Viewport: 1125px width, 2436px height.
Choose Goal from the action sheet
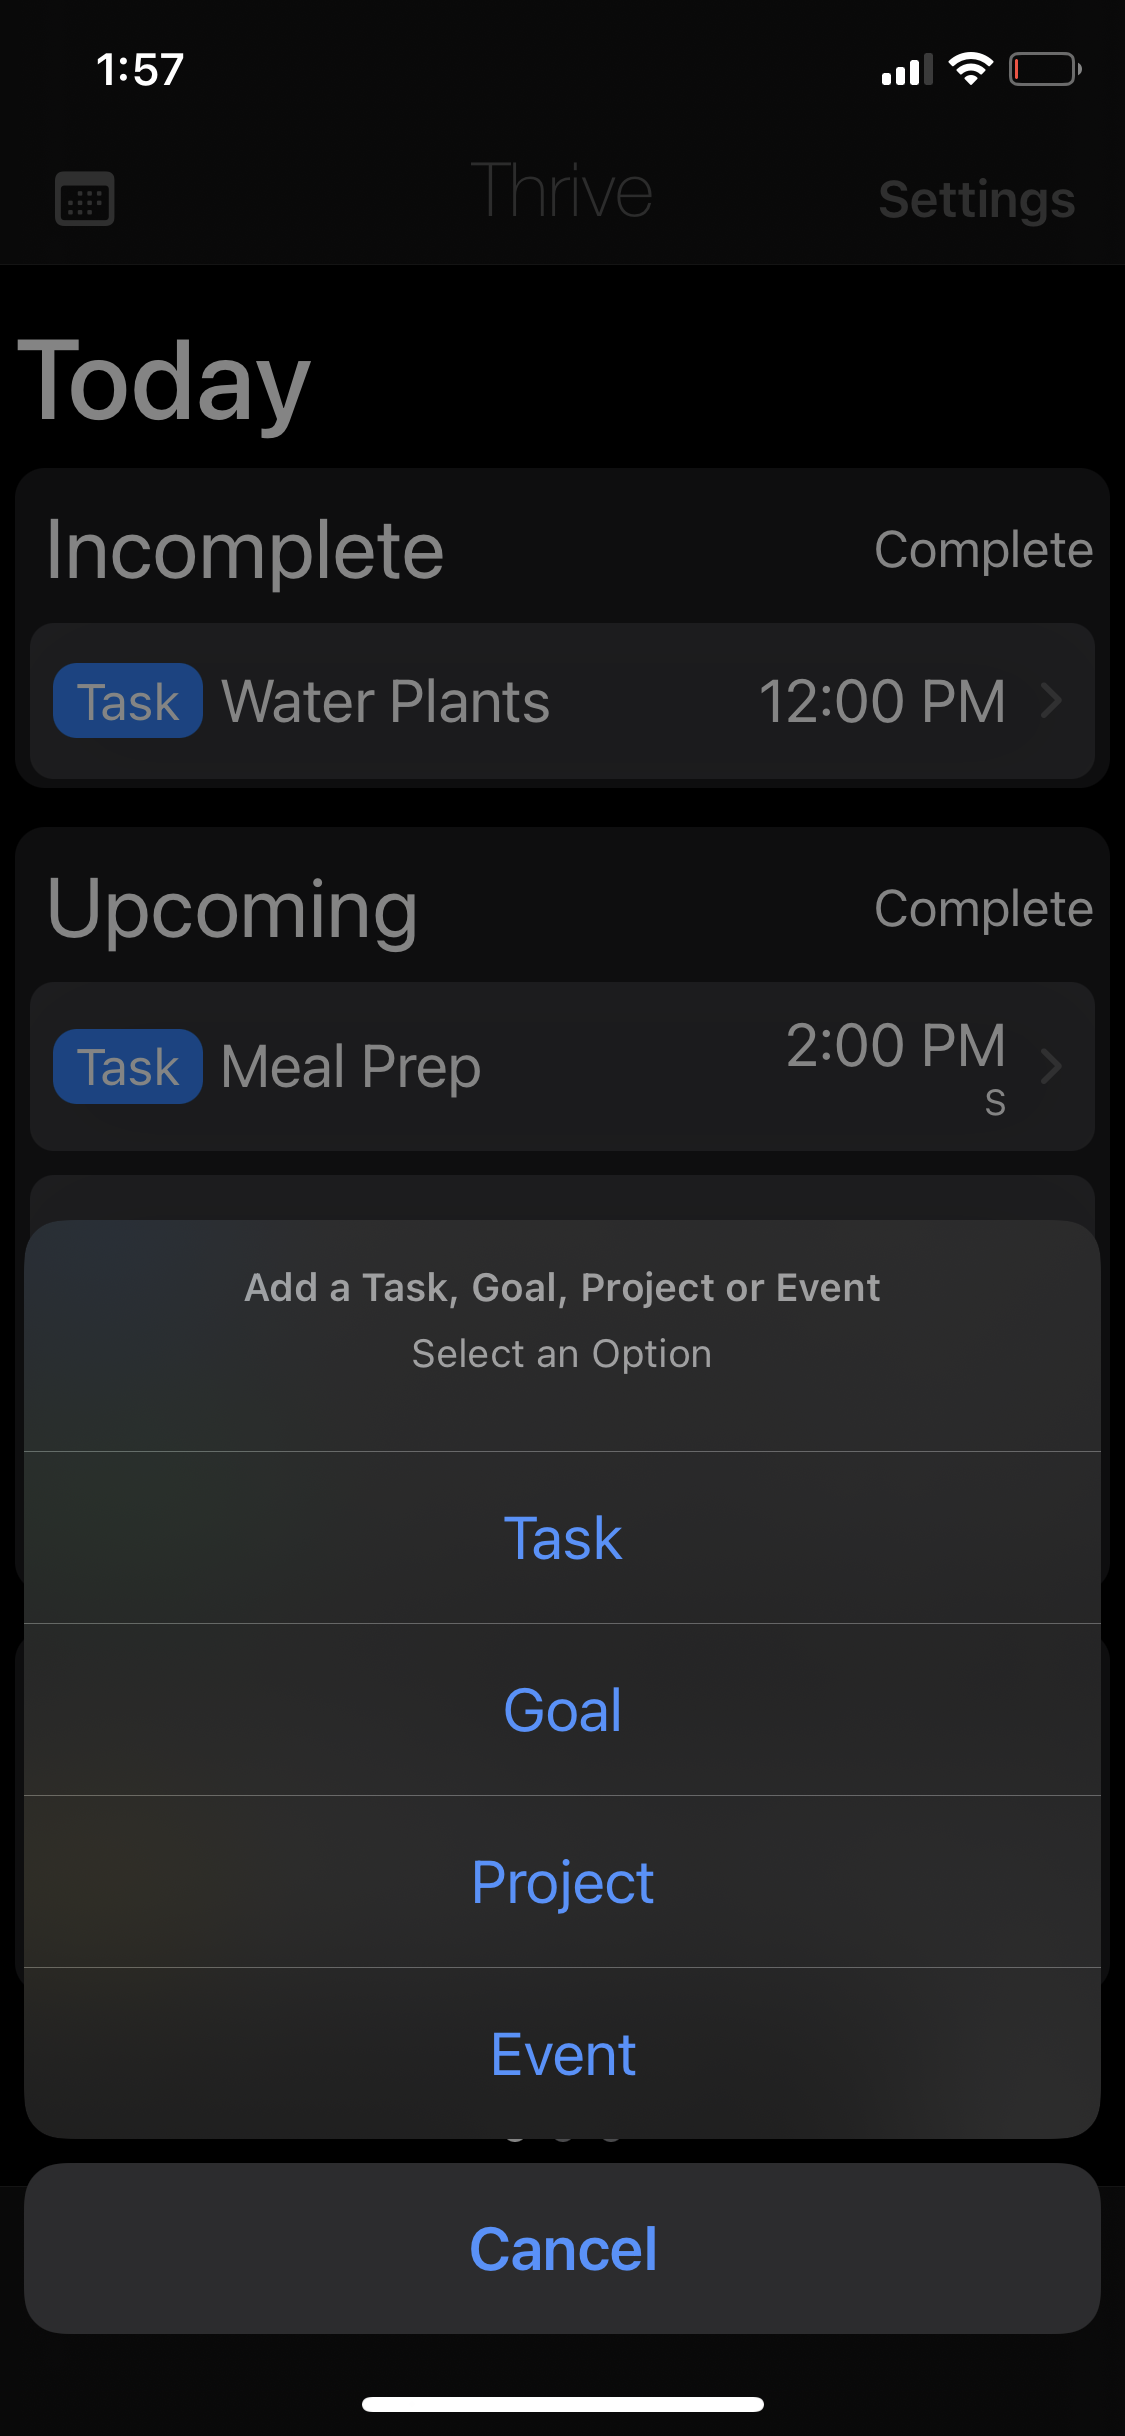[x=563, y=1710]
